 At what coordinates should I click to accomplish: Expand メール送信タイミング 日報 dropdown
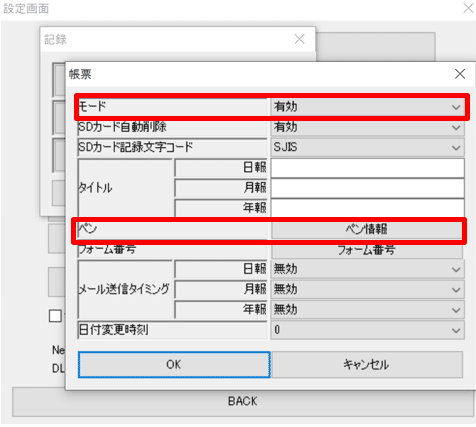click(x=367, y=269)
